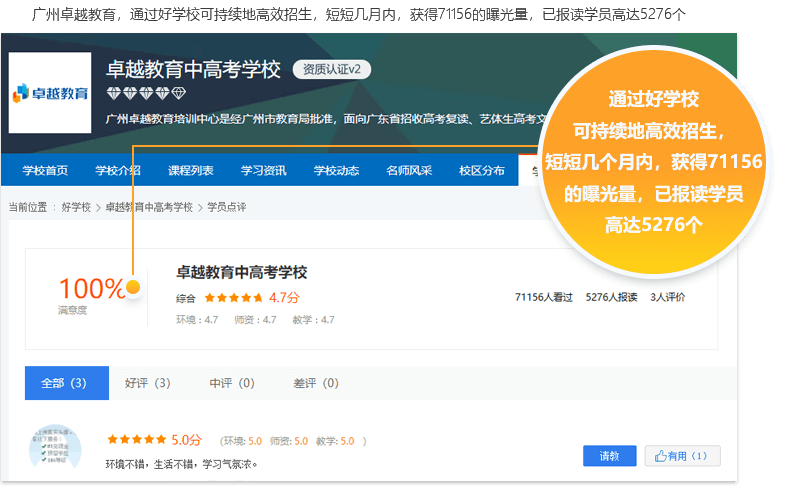Click the review text 环境不错，生活不错
Viewport: 800px width, 490px height.
click(181, 464)
